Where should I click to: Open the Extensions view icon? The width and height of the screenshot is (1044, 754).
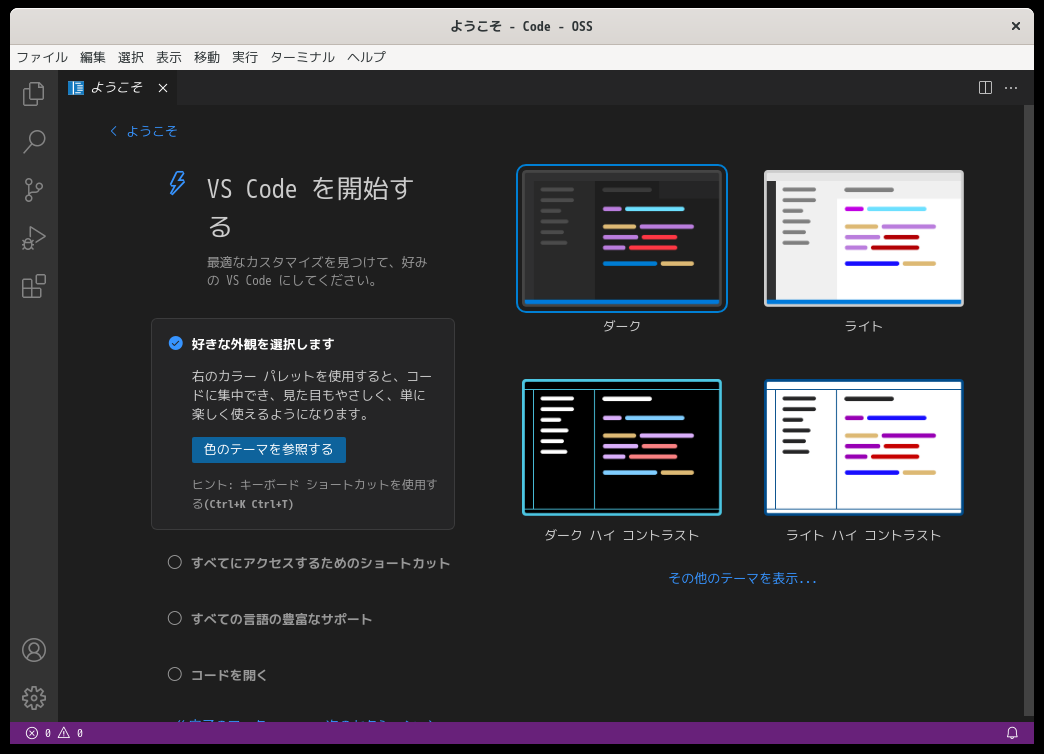pos(34,286)
